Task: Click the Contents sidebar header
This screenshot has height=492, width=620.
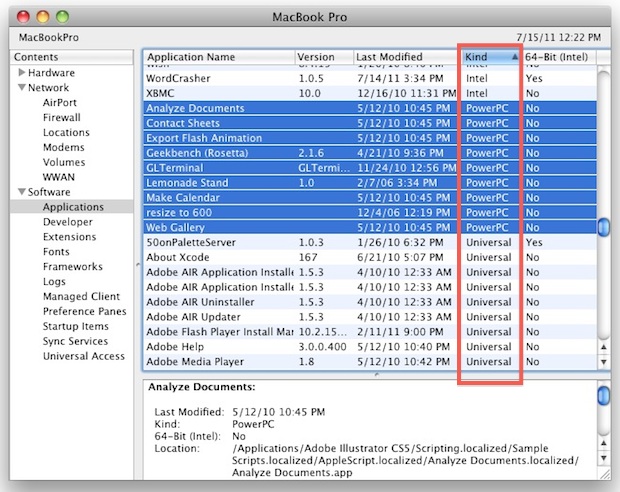Action: [x=72, y=57]
